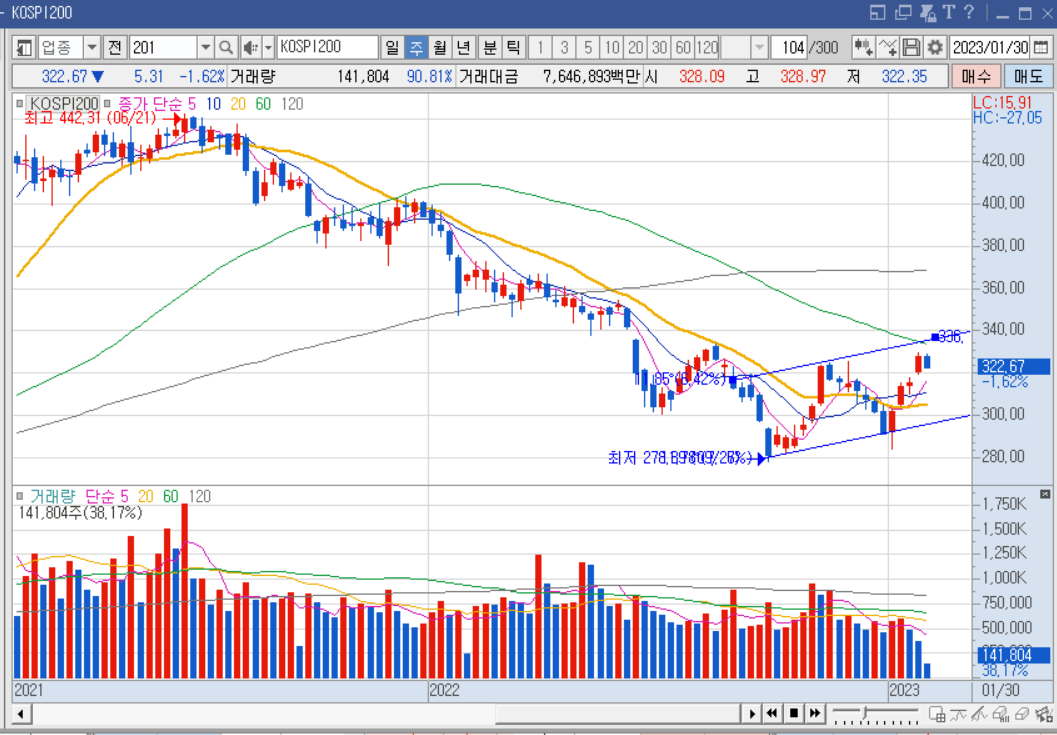Click the 매수 buy button

(x=975, y=76)
